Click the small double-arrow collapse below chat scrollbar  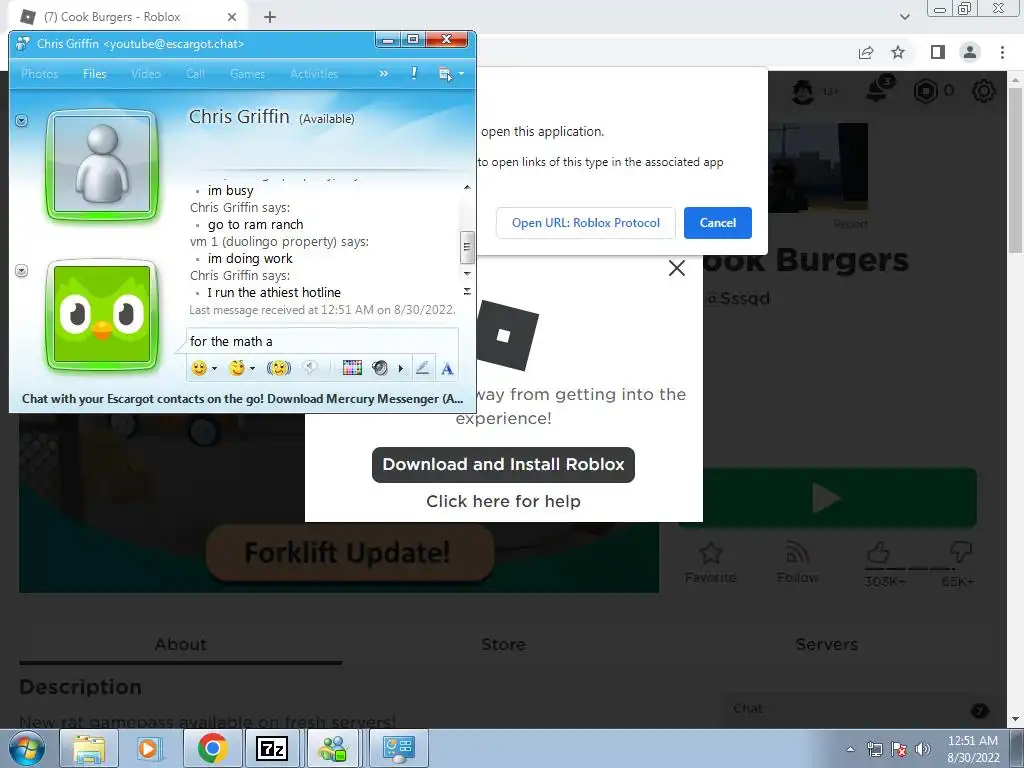tap(467, 291)
